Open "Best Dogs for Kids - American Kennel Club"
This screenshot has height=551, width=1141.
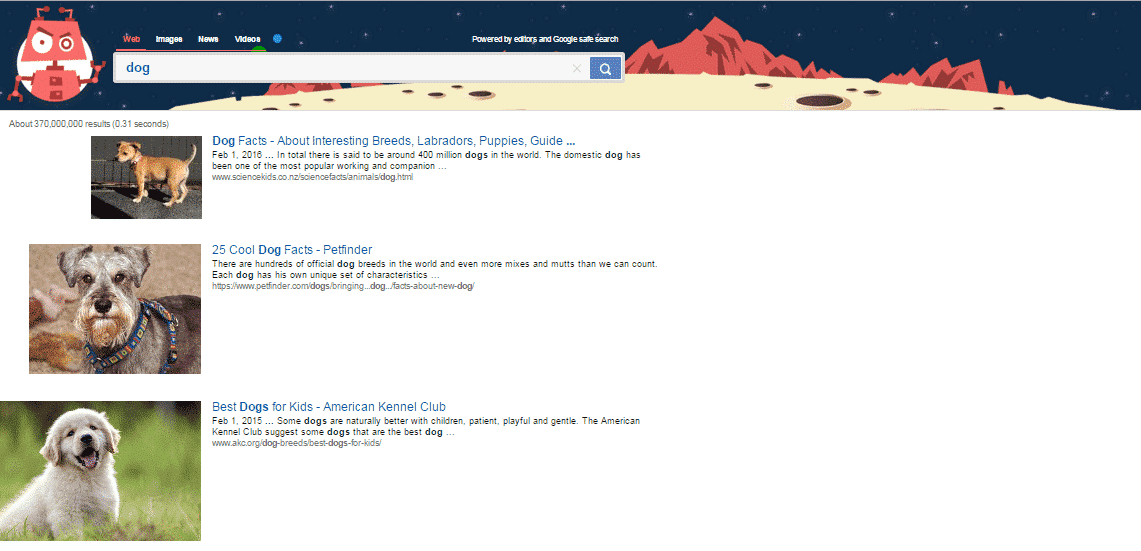click(x=329, y=407)
